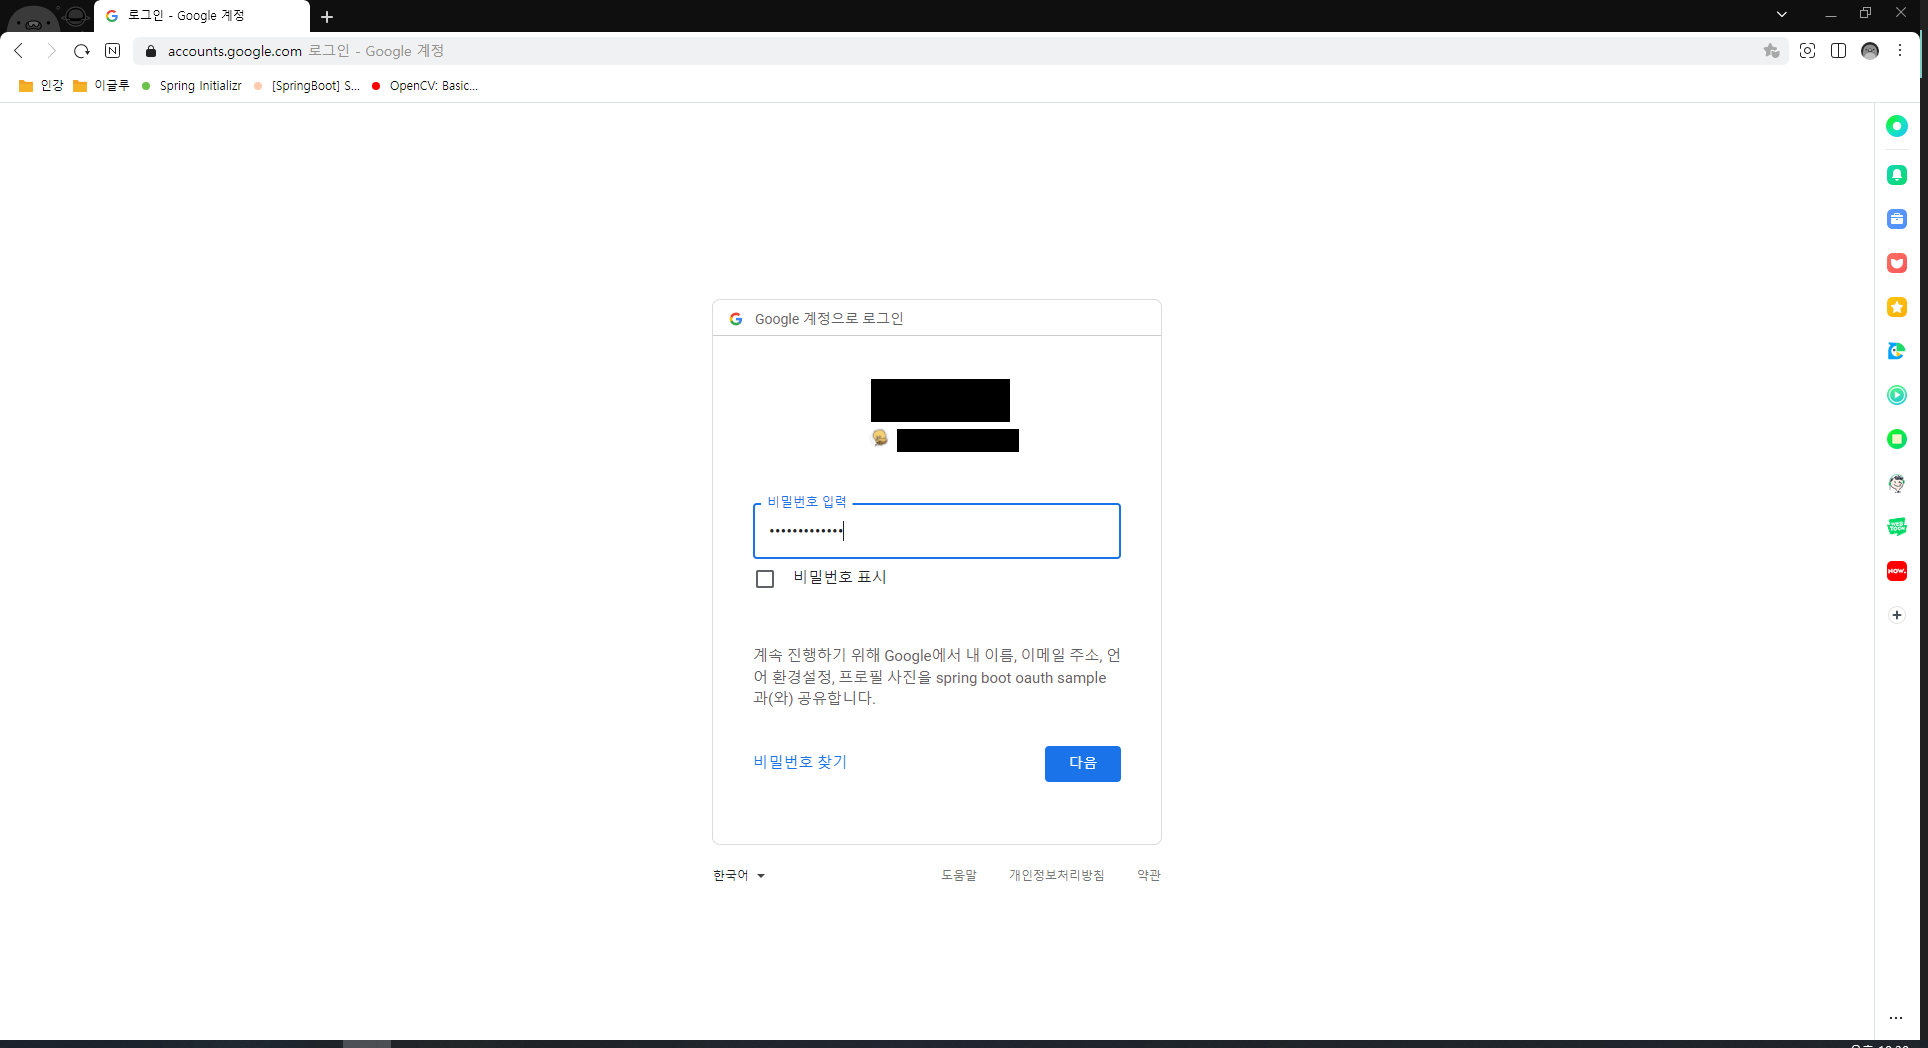Viewport: 1928px width, 1048px height.
Task: Open the media player sidebar icon
Action: pyautogui.click(x=1896, y=395)
